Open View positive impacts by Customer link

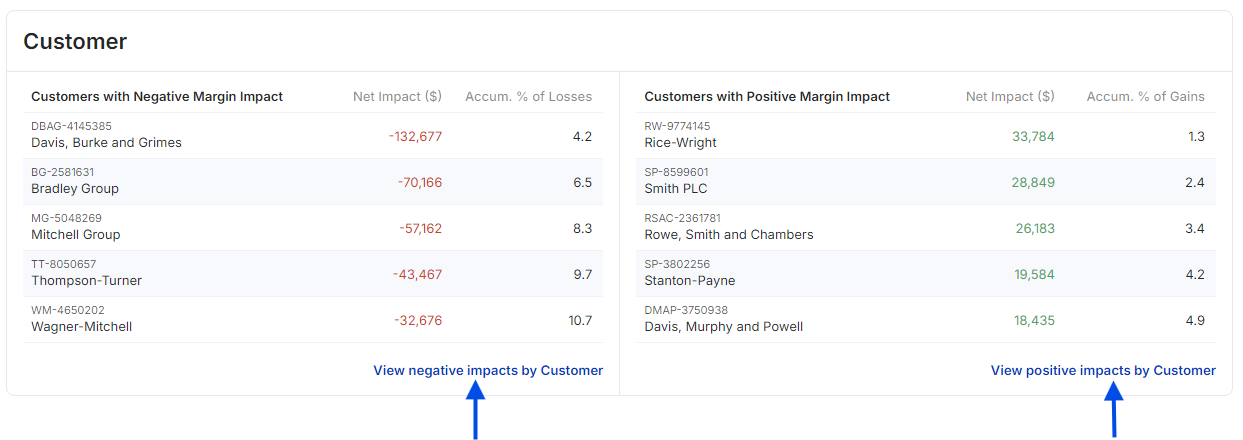tap(1103, 370)
